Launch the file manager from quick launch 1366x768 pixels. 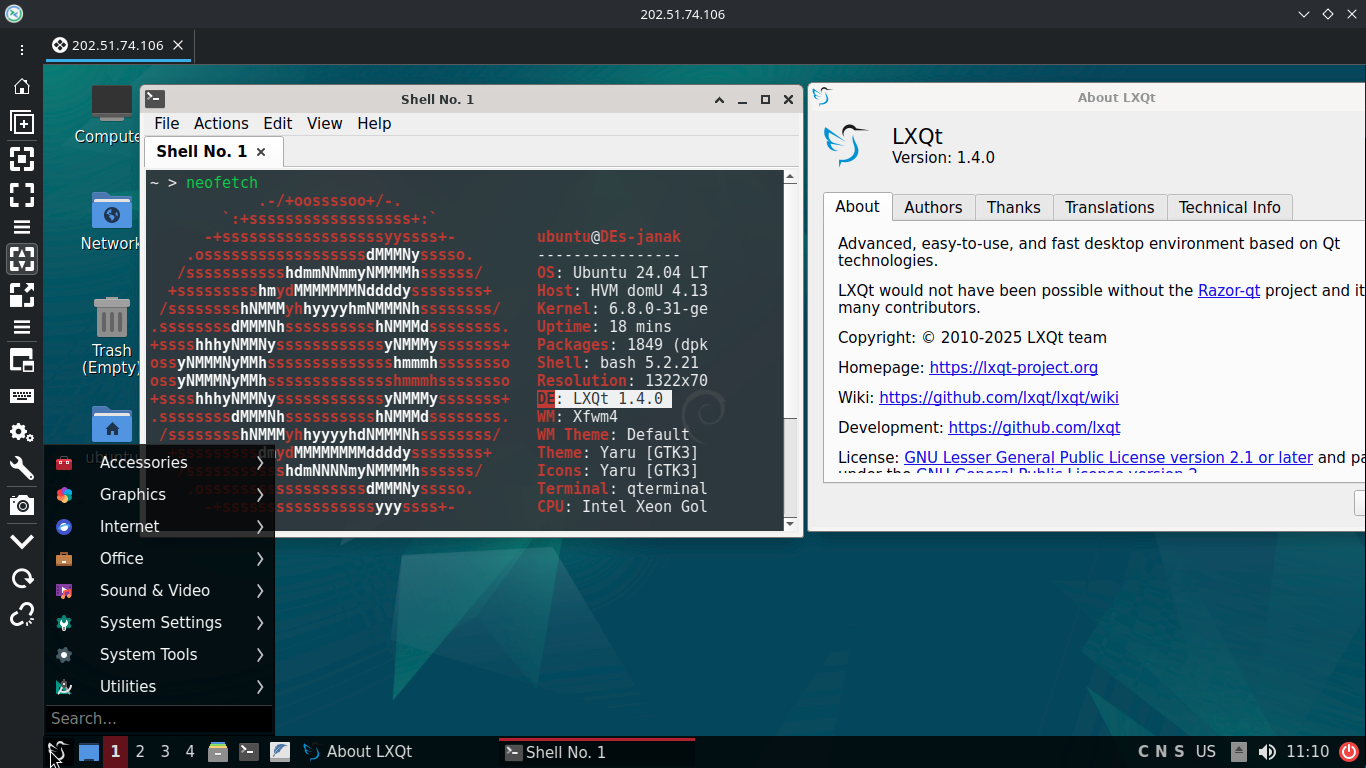click(x=218, y=752)
